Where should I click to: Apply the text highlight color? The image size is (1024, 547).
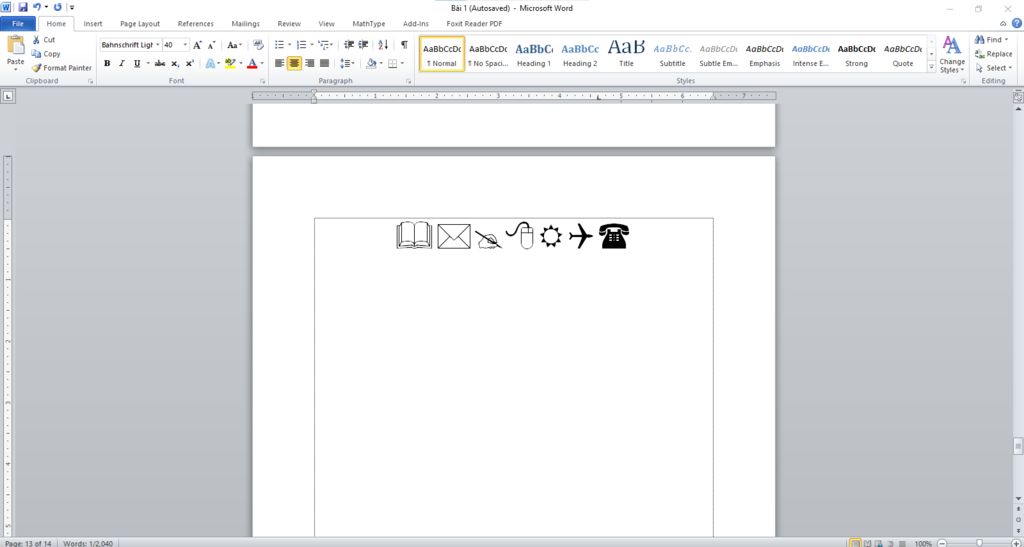pos(229,63)
